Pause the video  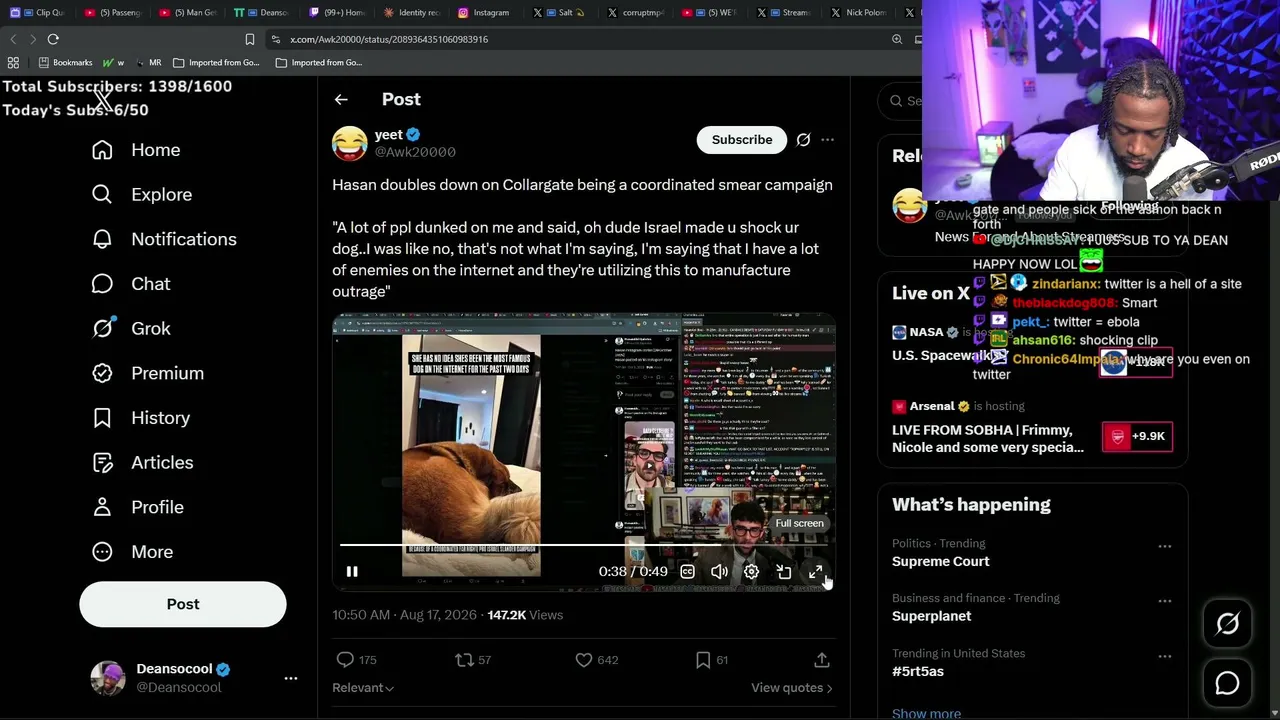tap(352, 572)
